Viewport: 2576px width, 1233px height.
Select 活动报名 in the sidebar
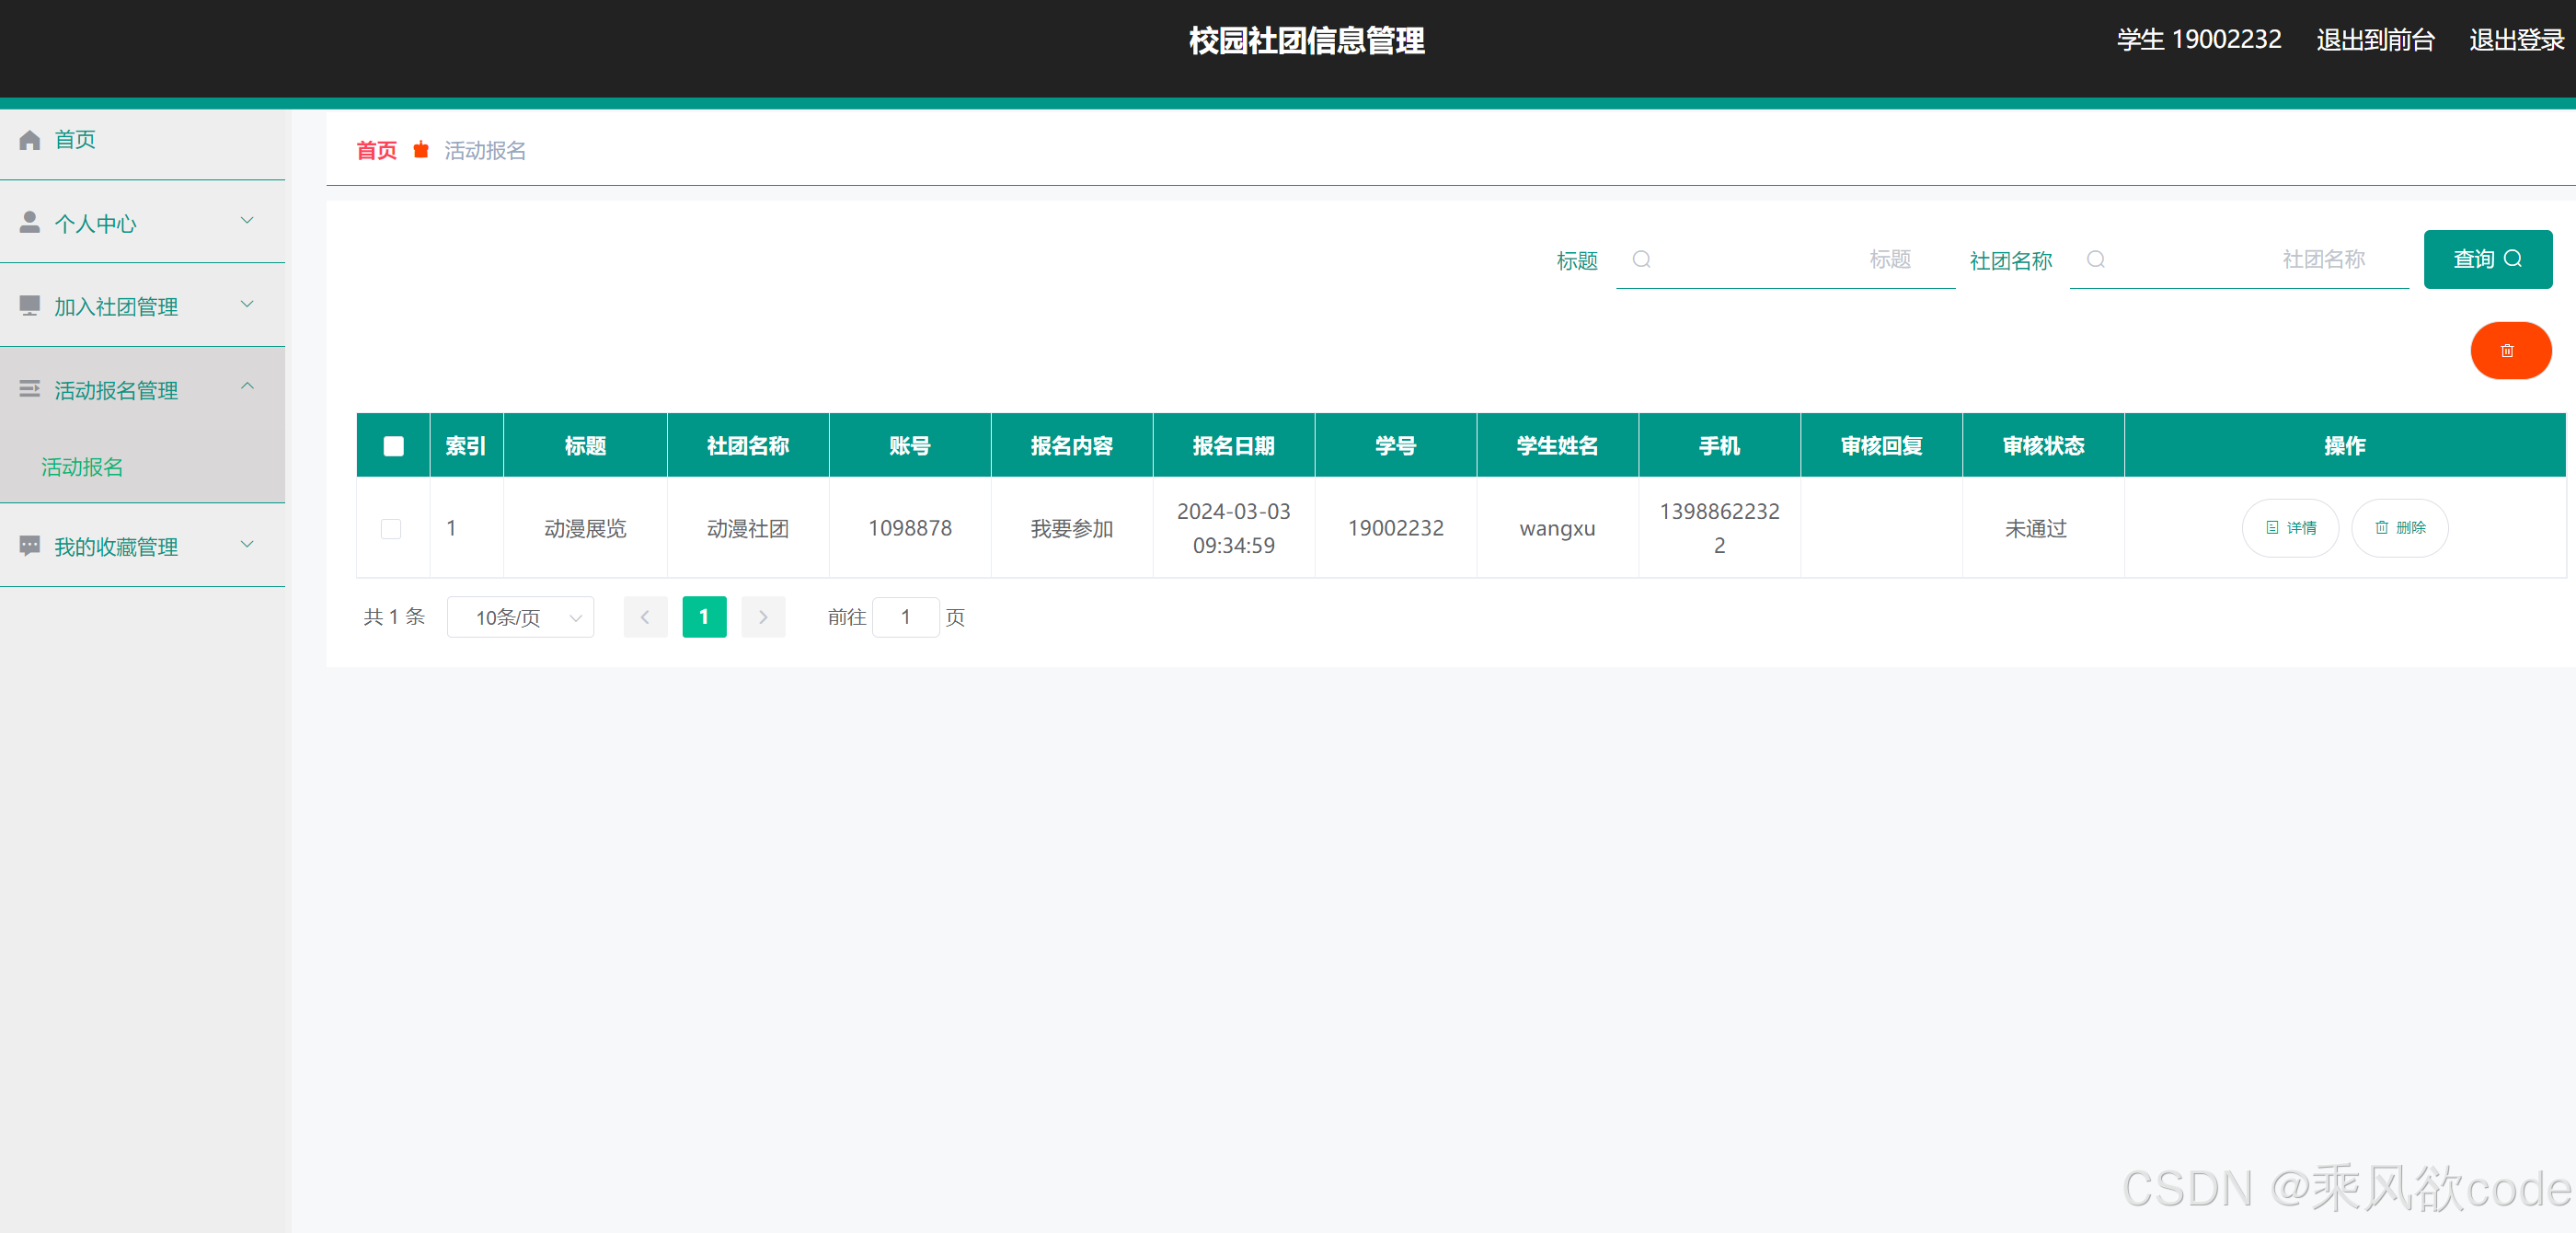pos(81,466)
